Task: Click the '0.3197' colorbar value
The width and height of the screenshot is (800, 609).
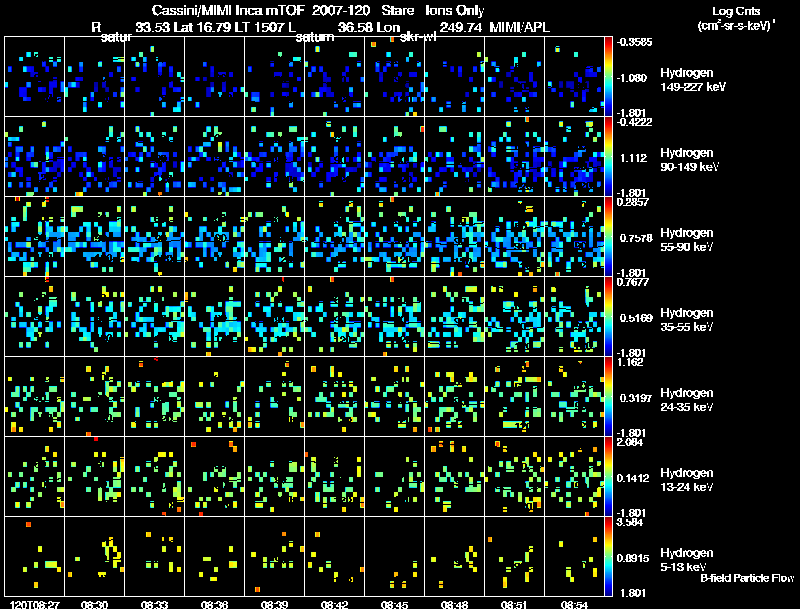Action: pos(636,398)
